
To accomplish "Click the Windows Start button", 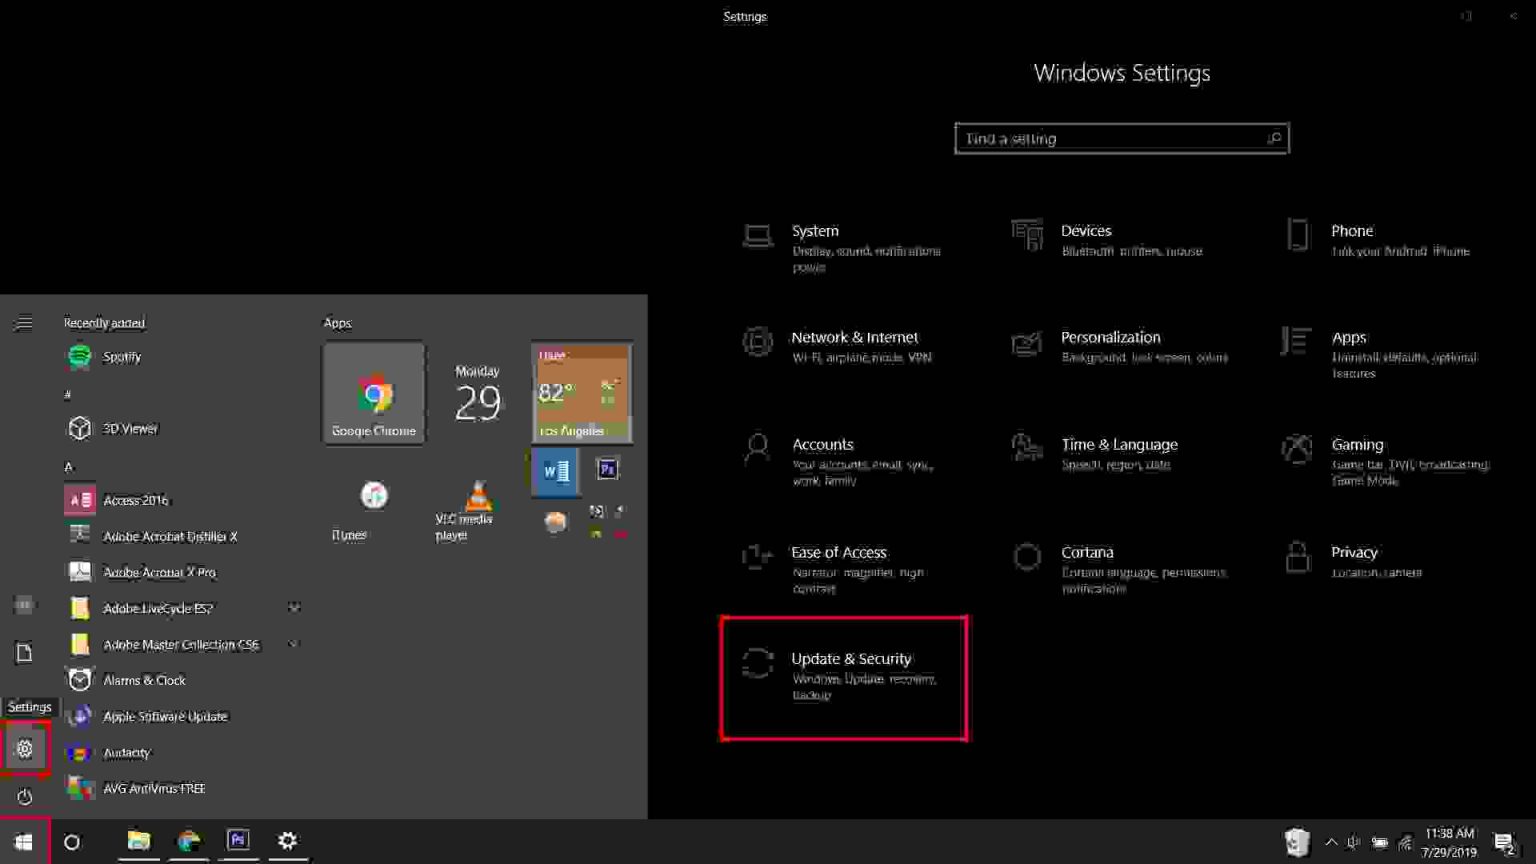I will tap(24, 842).
